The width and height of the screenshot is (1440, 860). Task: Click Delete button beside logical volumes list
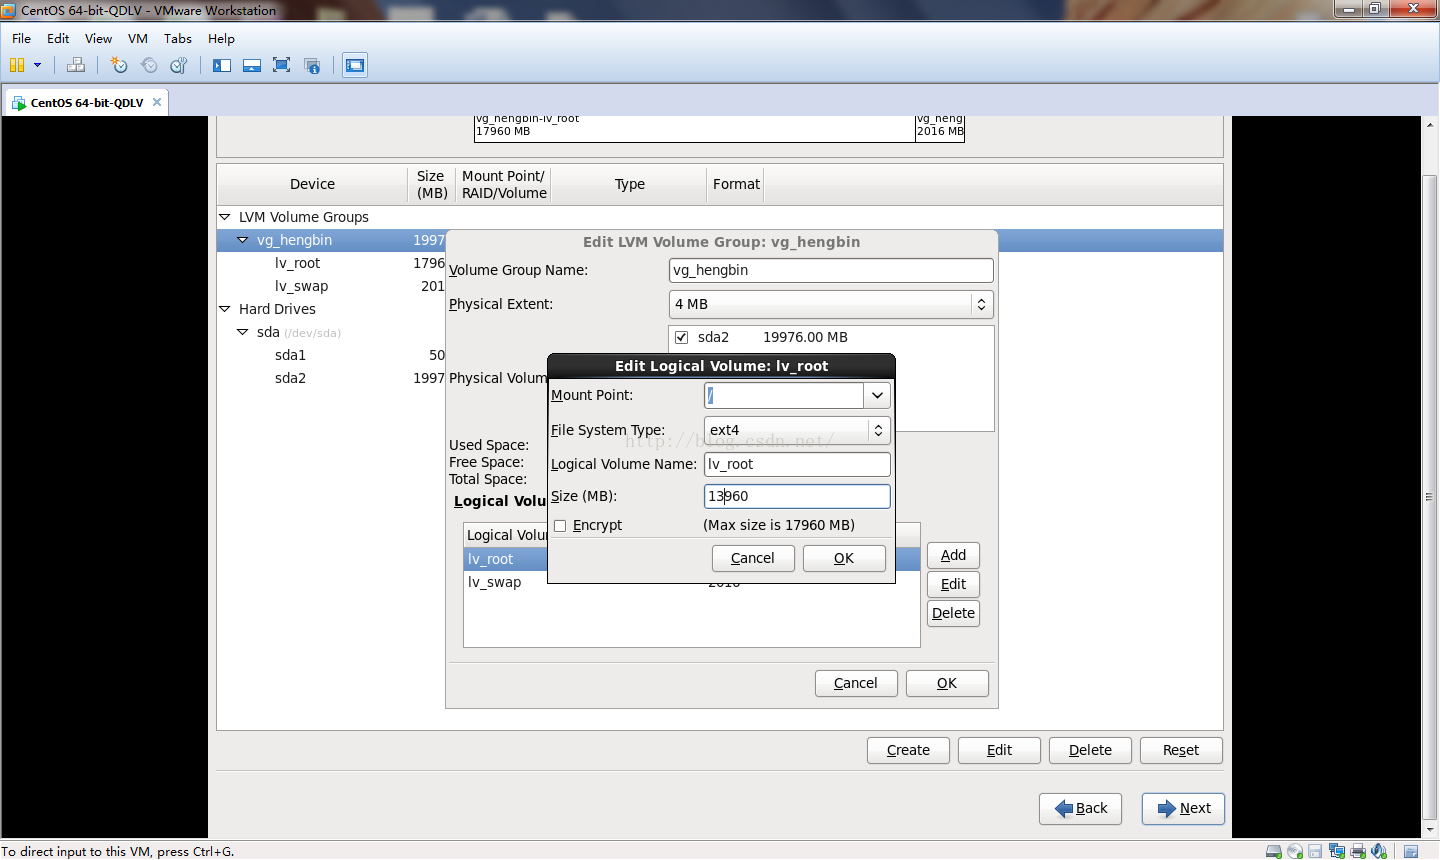953,613
